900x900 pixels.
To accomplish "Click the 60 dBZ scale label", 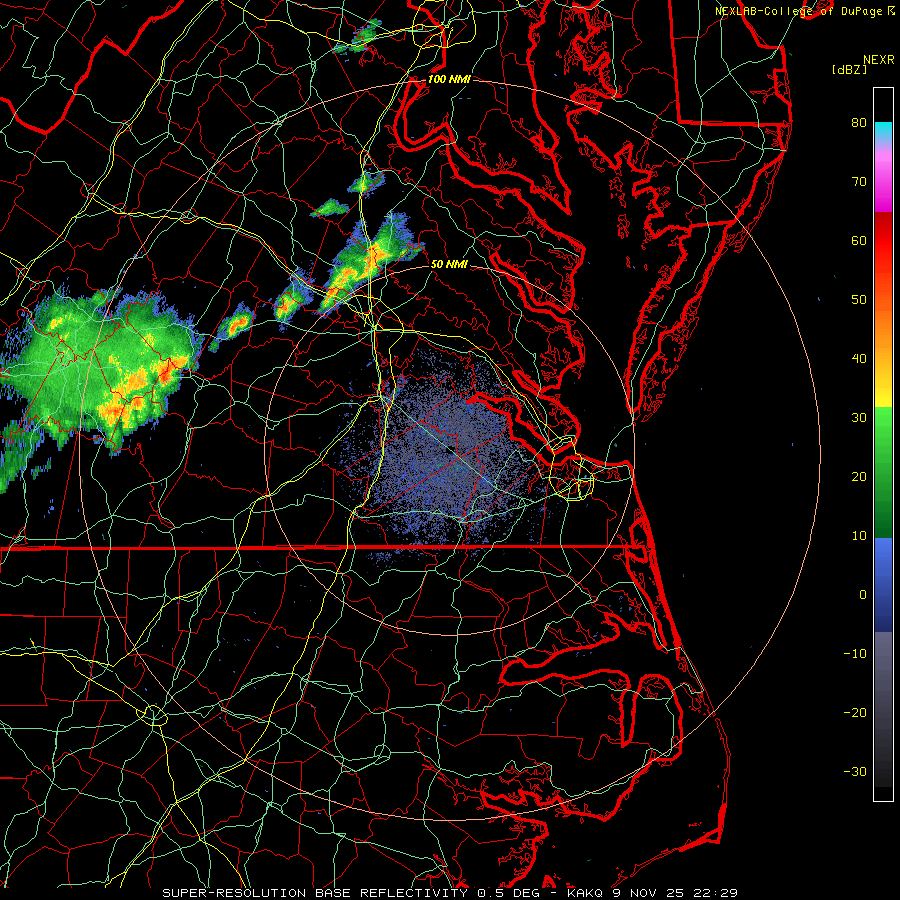I will click(x=859, y=240).
